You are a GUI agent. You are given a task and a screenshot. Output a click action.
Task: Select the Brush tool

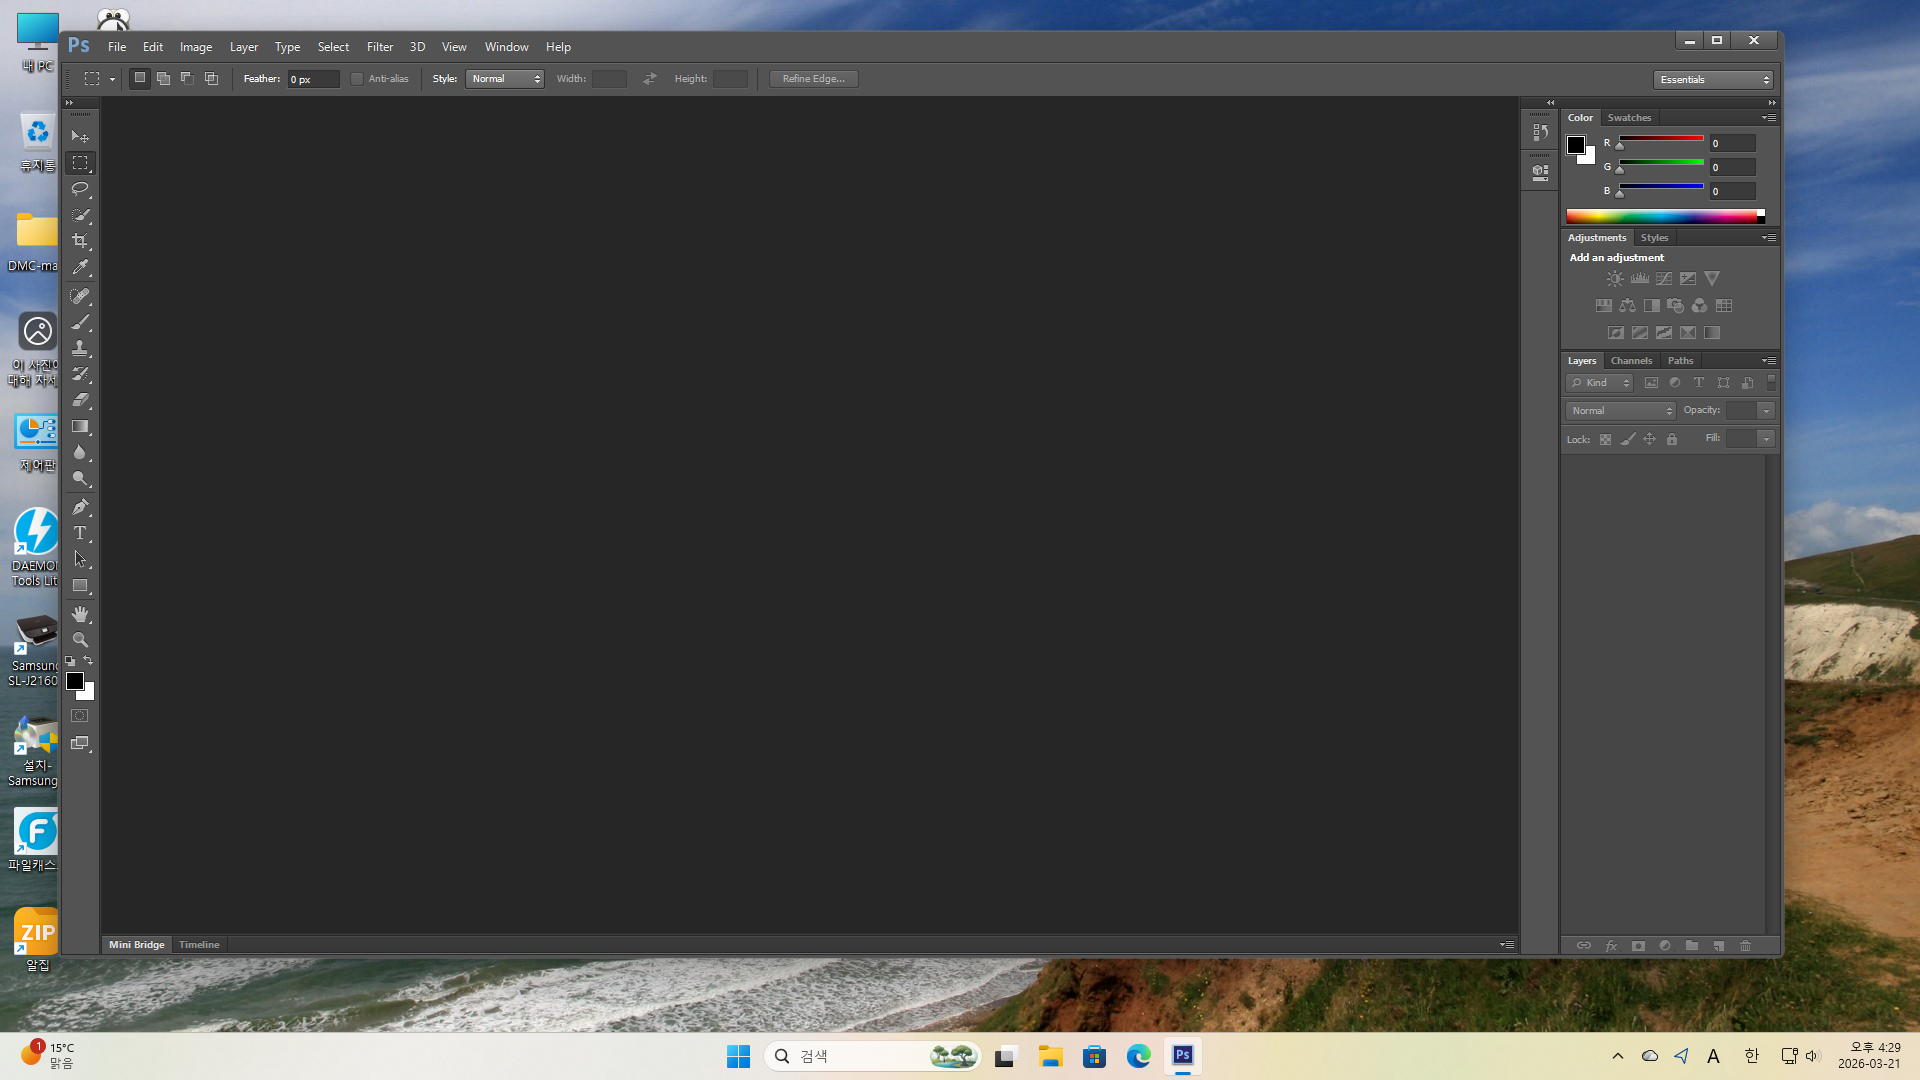[80, 322]
